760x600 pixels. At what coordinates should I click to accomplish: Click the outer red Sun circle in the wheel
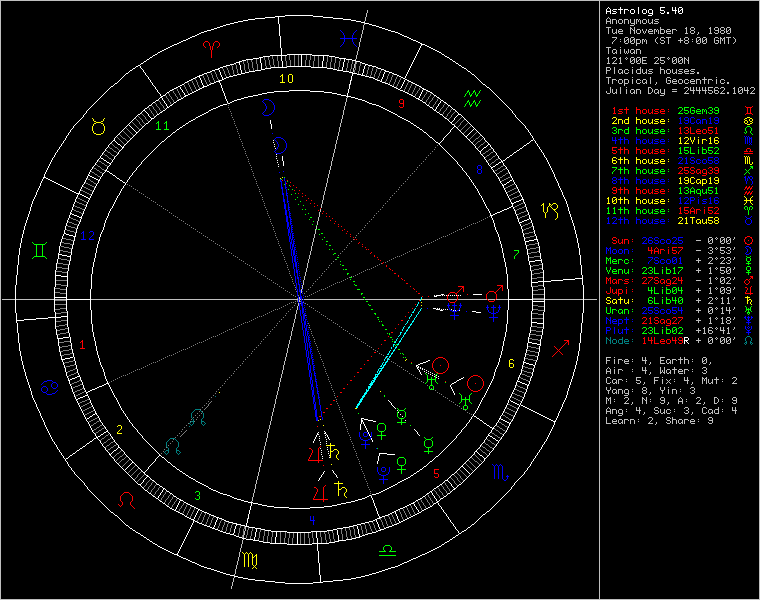(x=475, y=383)
